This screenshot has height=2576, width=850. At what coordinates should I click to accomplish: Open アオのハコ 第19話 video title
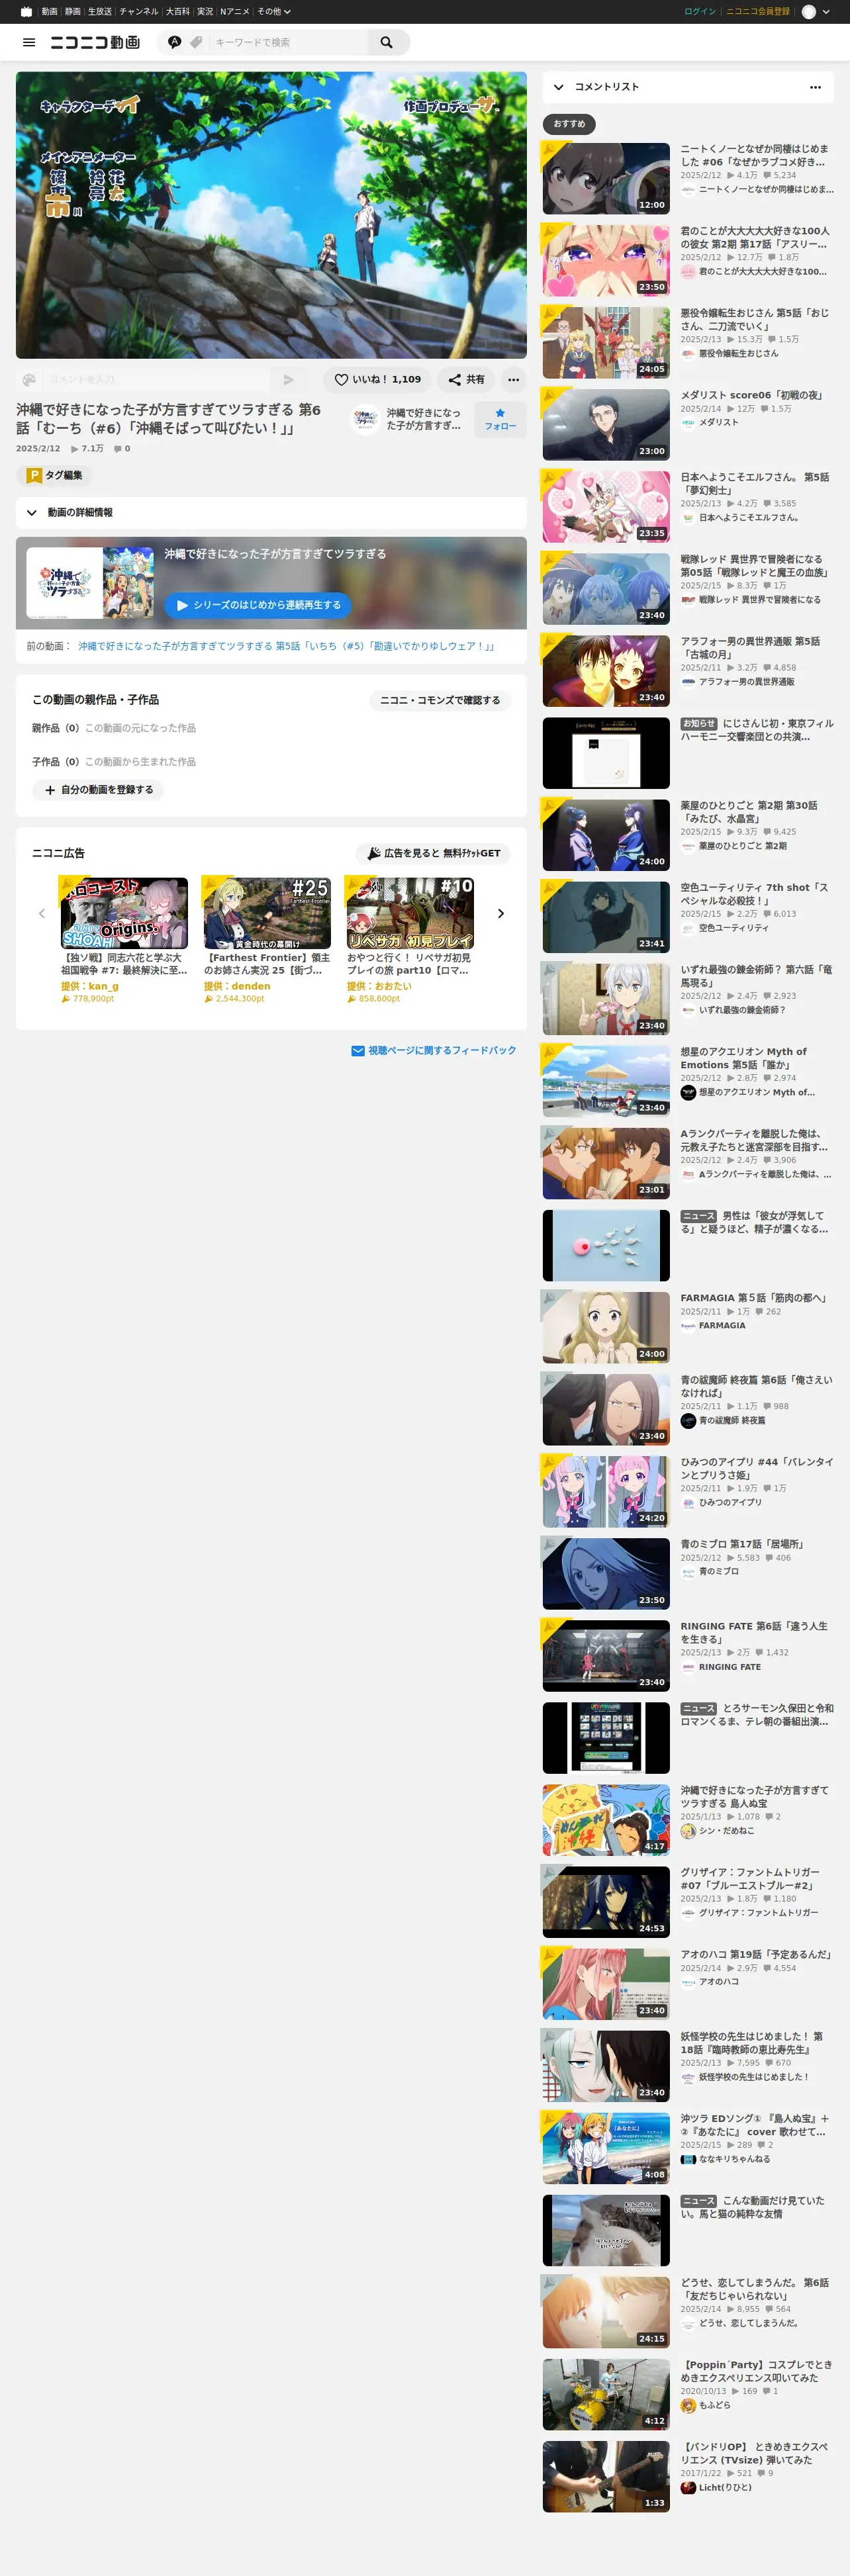pyautogui.click(x=756, y=1954)
